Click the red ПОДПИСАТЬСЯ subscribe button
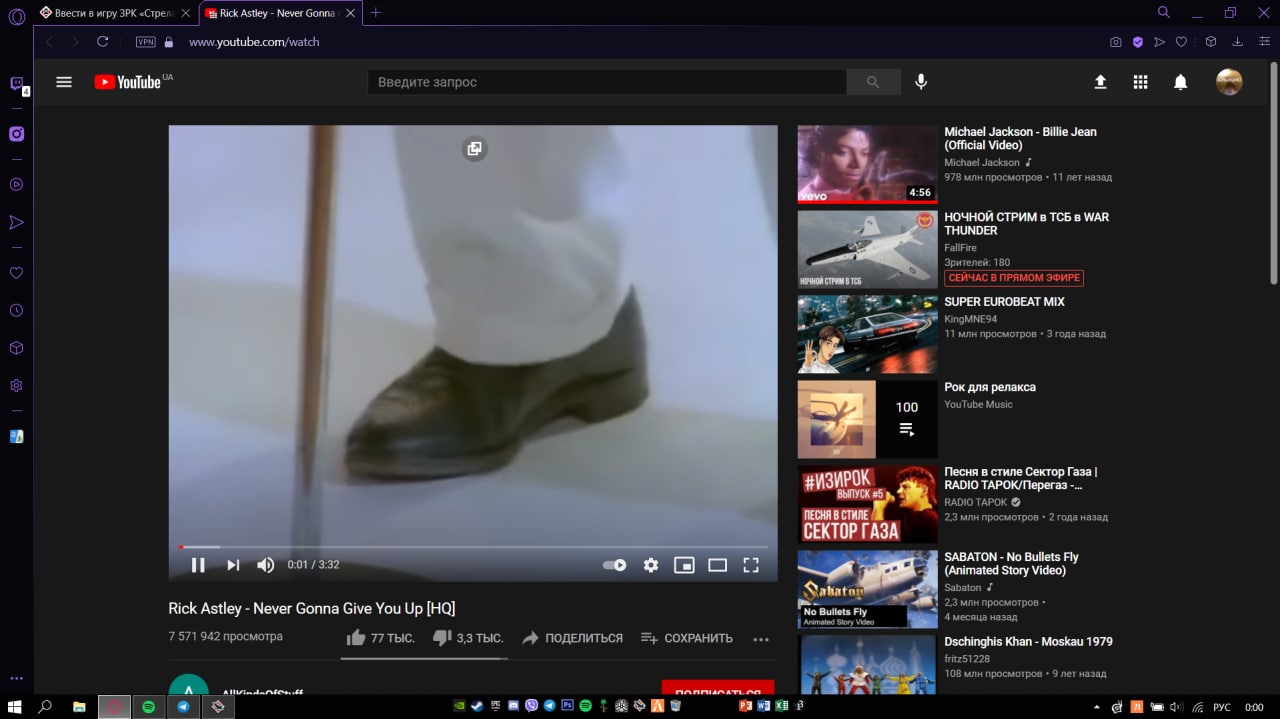Viewport: 1280px width, 719px height. (718, 688)
